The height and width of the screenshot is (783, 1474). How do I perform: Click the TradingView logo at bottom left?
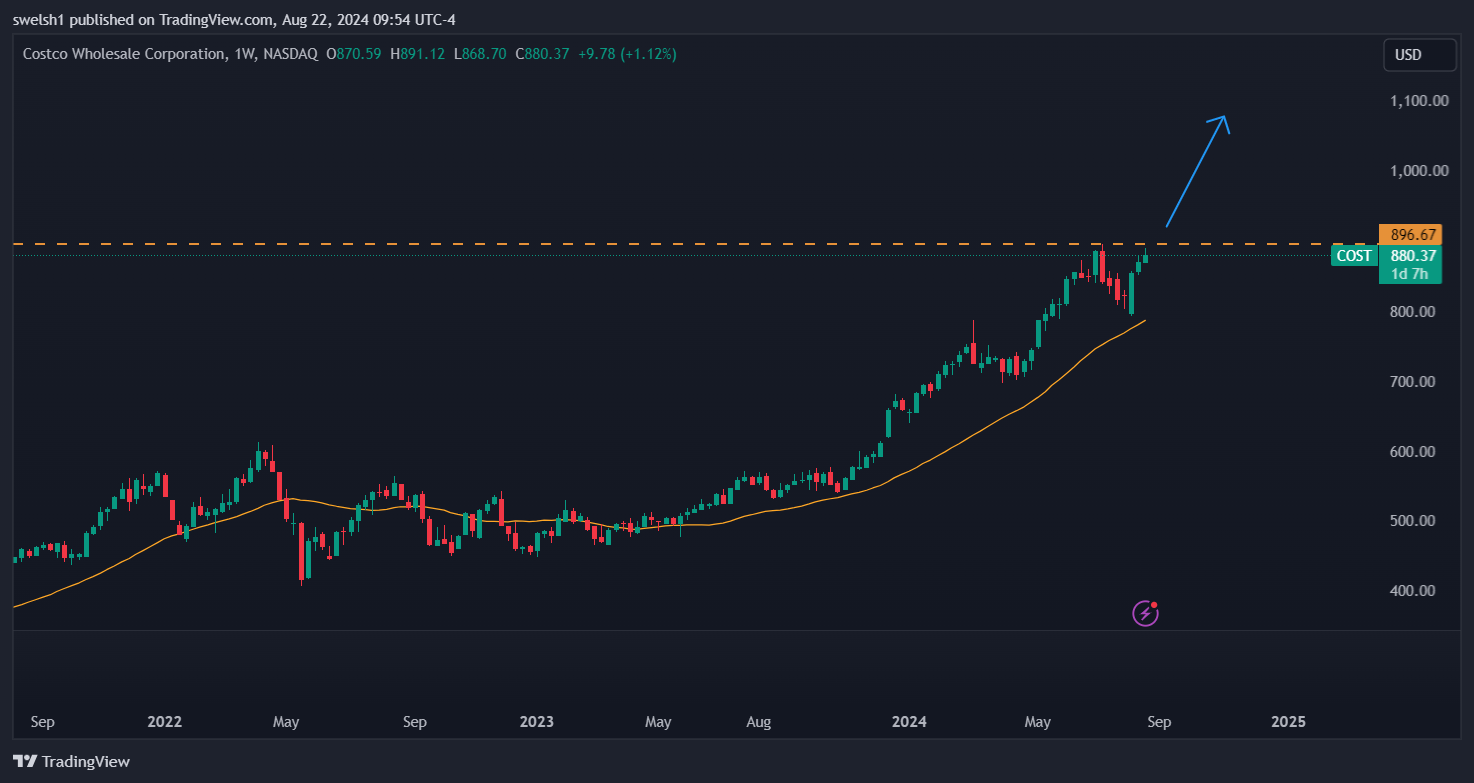(71, 761)
